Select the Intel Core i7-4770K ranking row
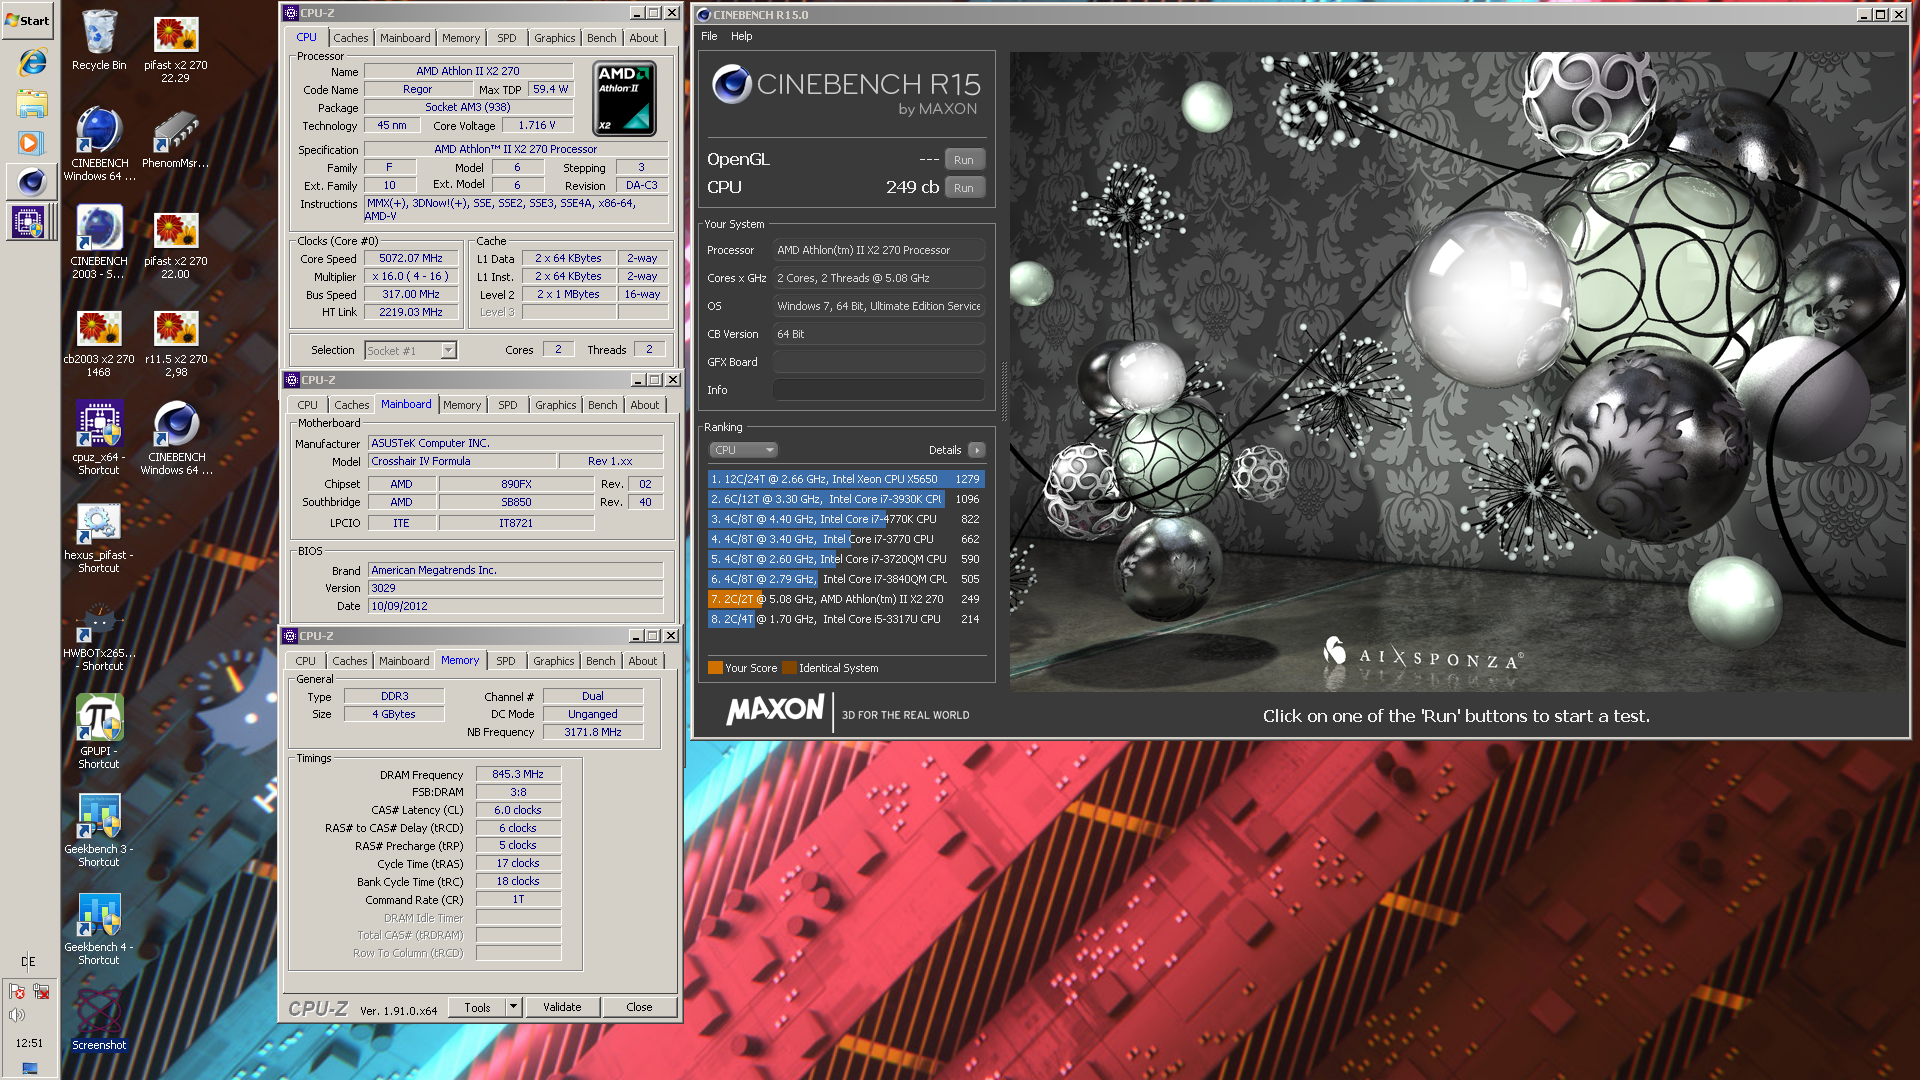 pos(846,519)
